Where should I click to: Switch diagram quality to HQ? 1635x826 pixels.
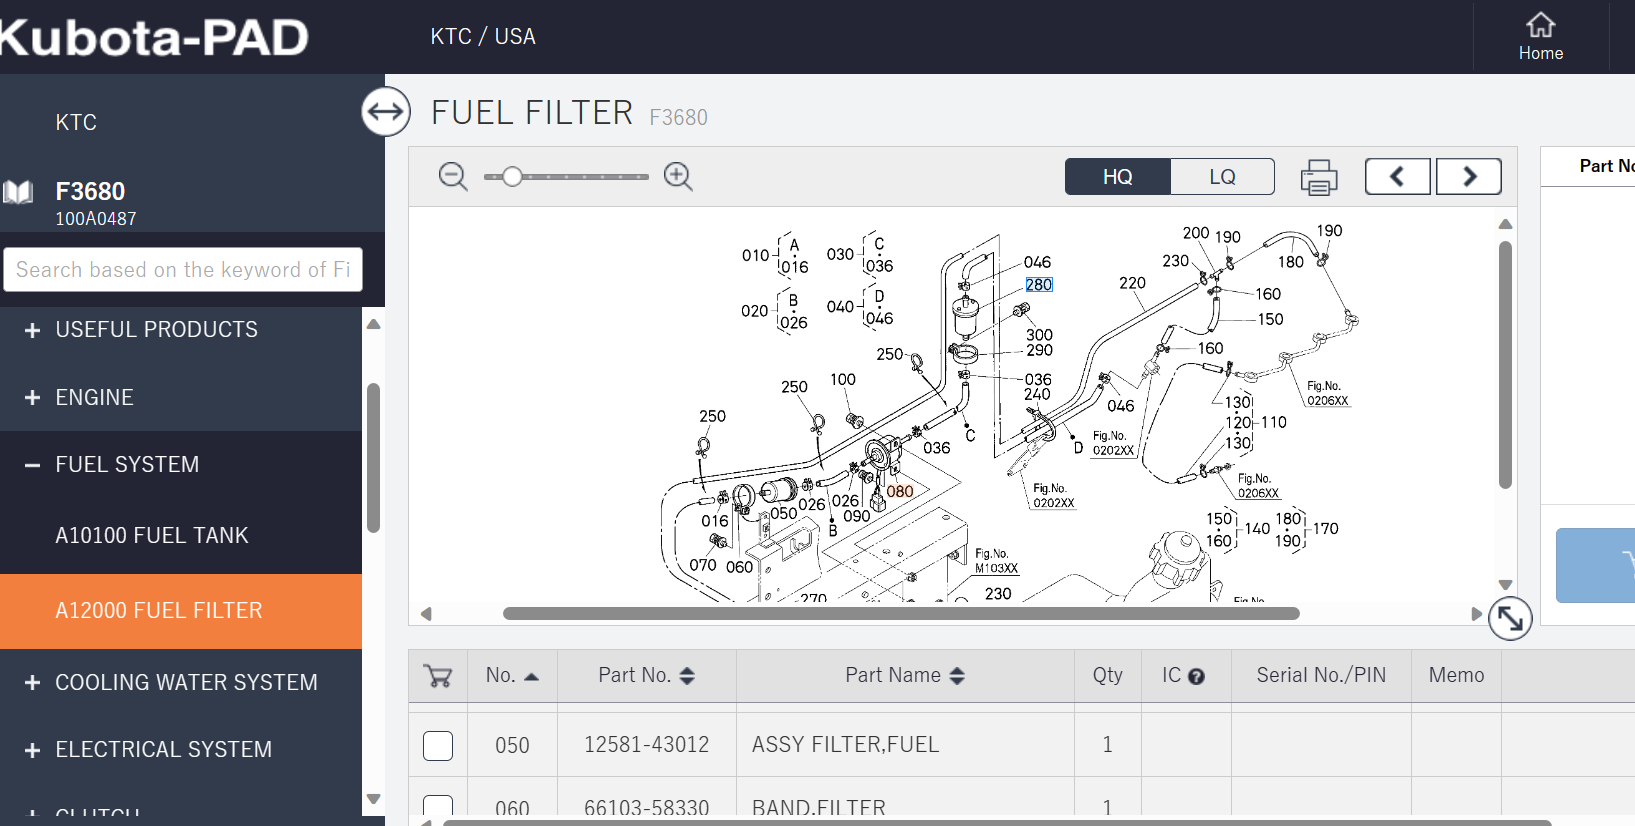1117,177
